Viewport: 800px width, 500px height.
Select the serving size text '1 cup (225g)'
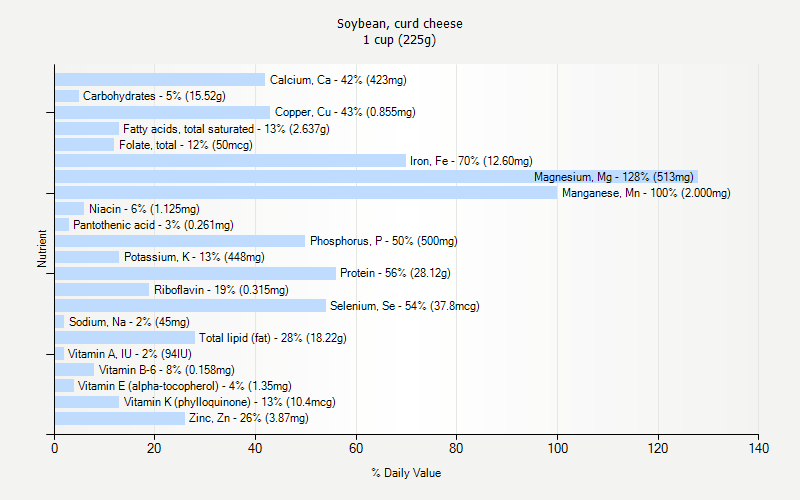click(x=399, y=40)
